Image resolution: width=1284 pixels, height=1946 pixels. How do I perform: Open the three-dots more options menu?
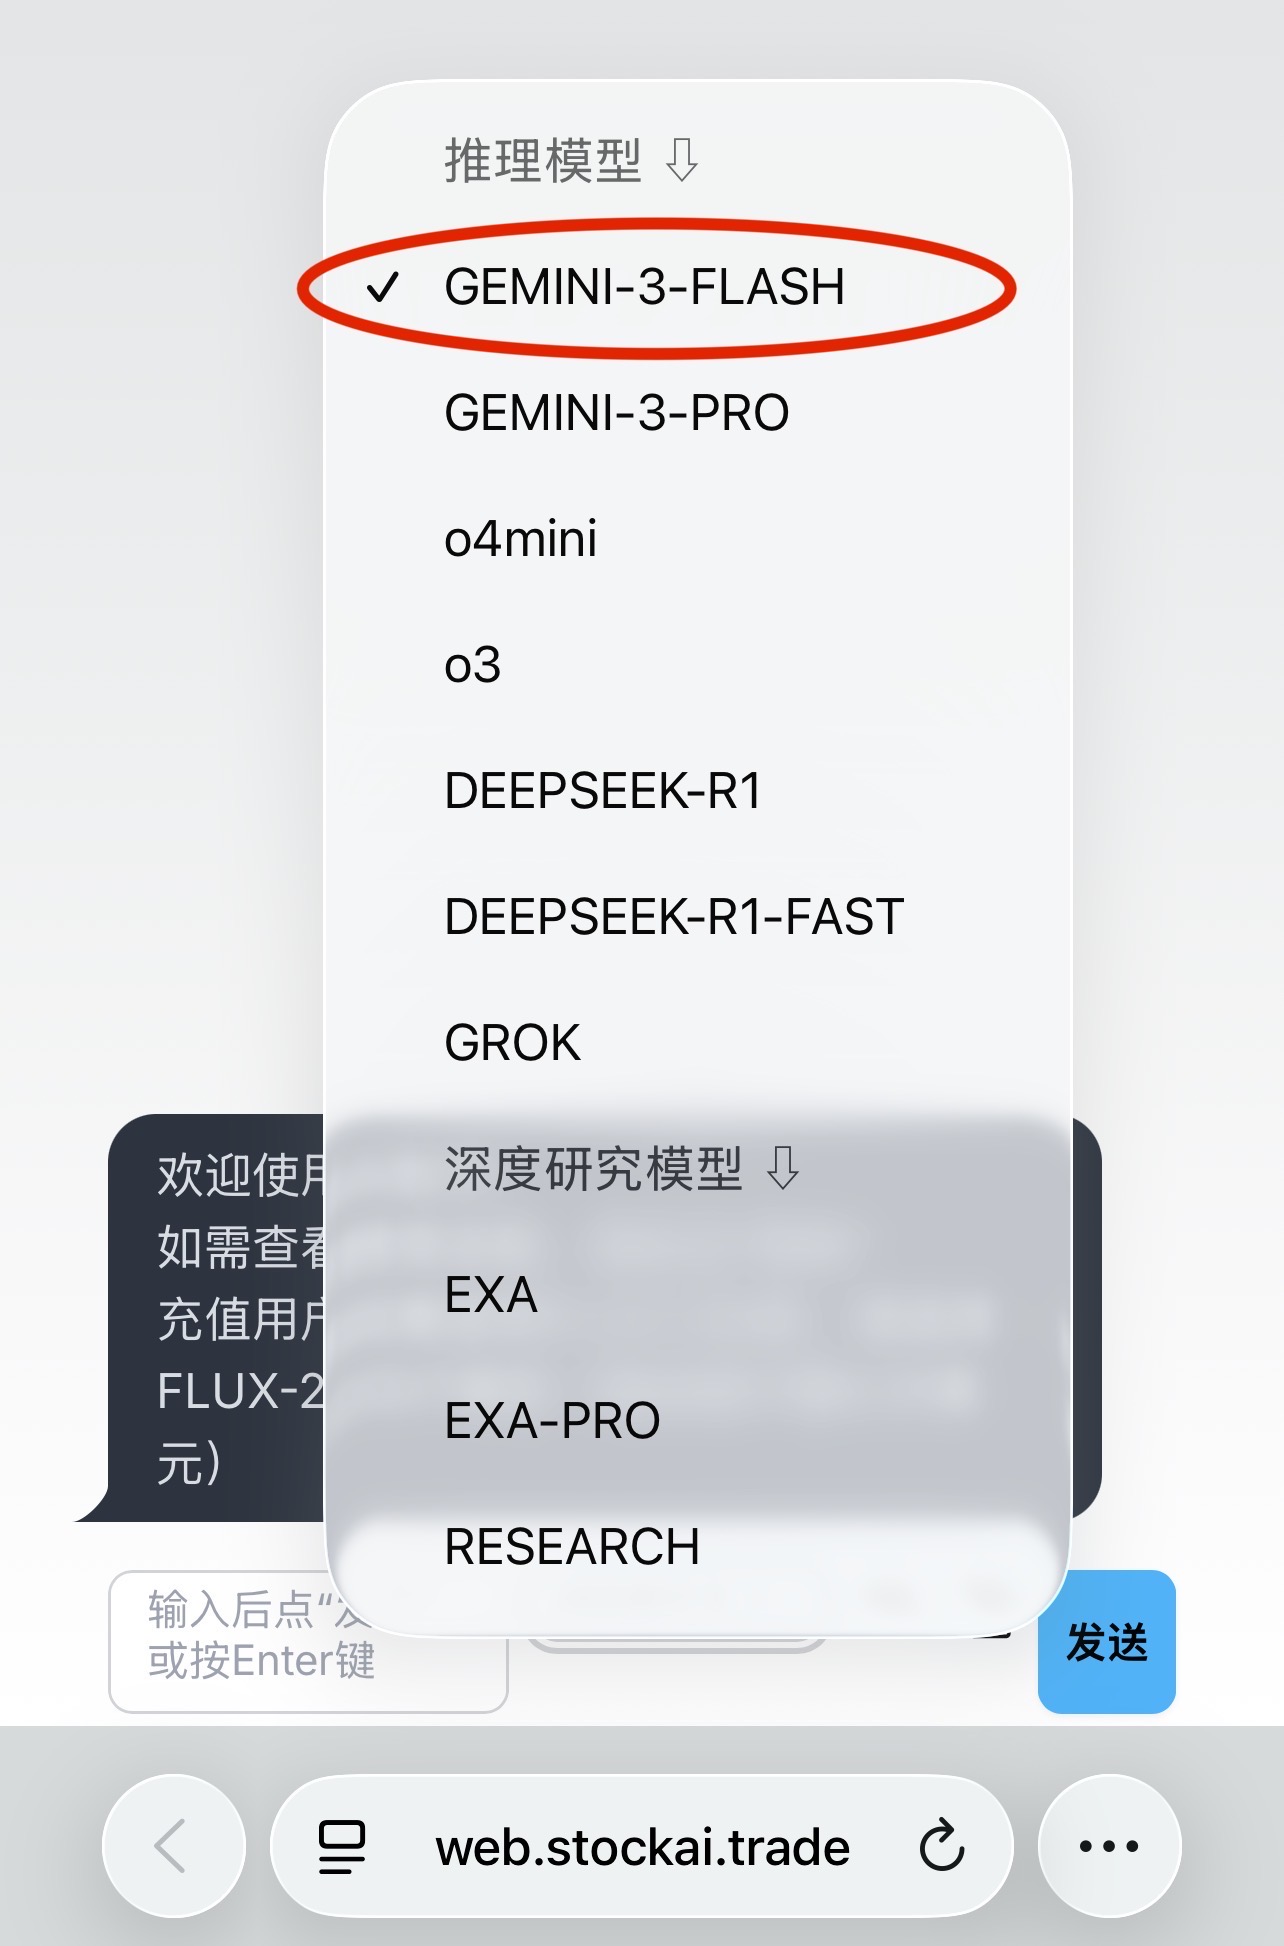pyautogui.click(x=1109, y=1846)
